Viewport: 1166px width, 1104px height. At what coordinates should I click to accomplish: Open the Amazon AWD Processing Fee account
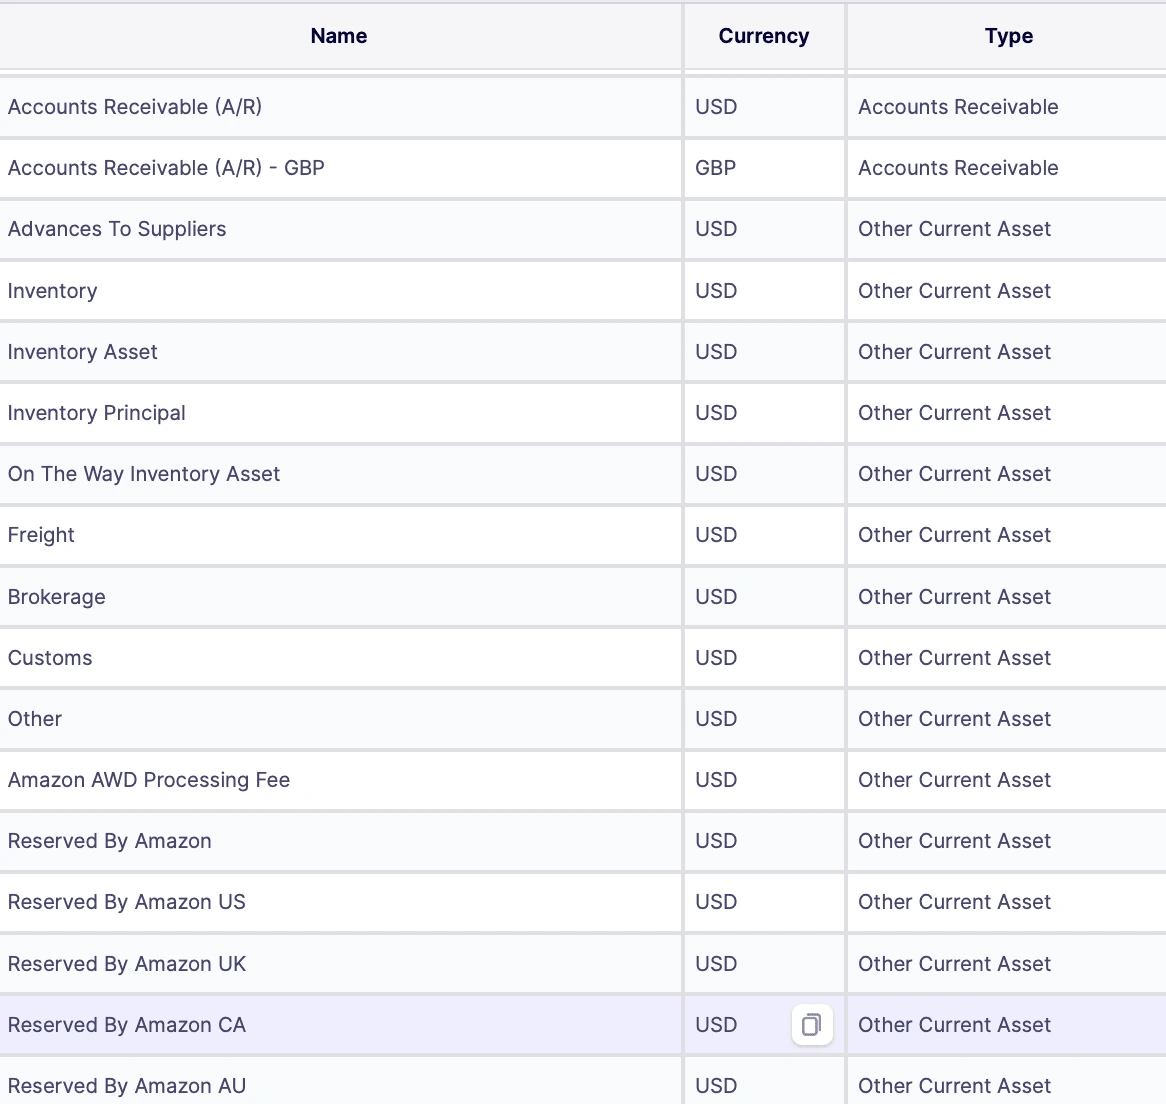point(149,780)
